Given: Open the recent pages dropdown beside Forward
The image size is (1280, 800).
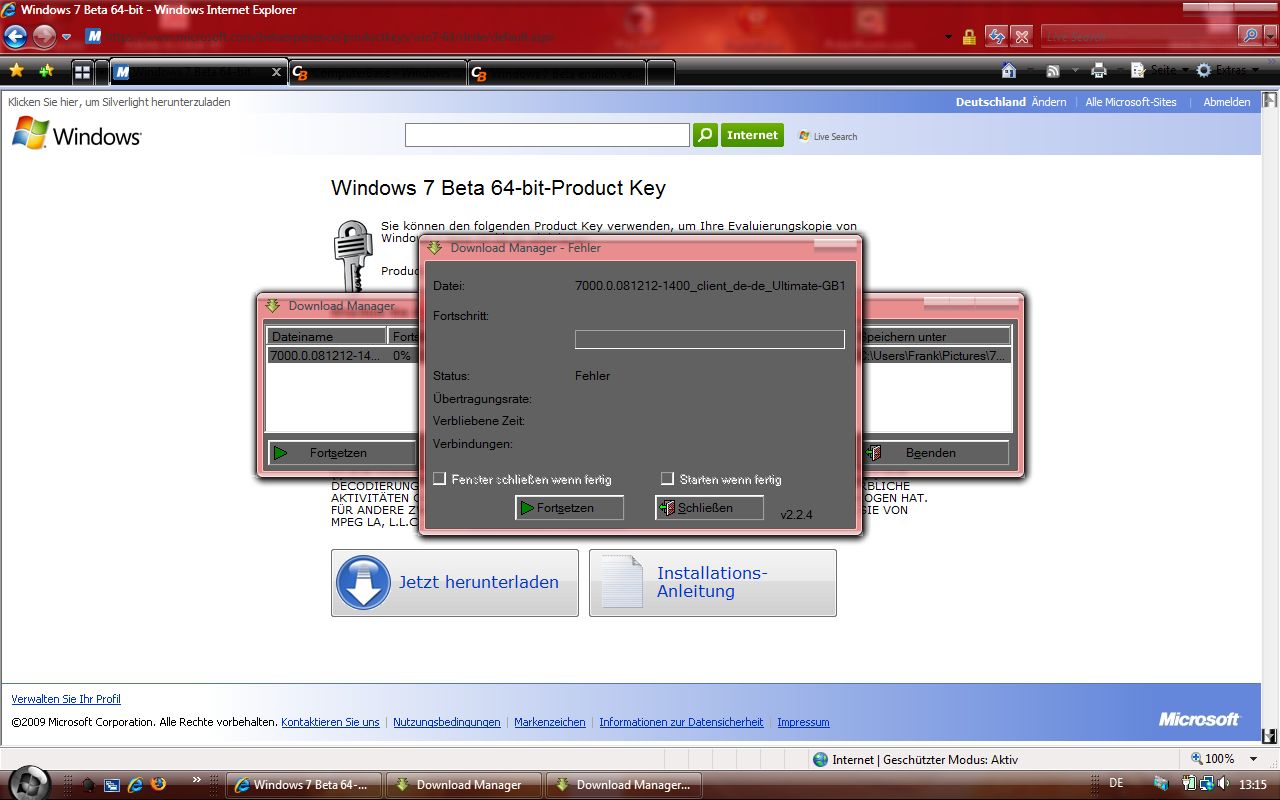Looking at the screenshot, I should pyautogui.click(x=66, y=37).
